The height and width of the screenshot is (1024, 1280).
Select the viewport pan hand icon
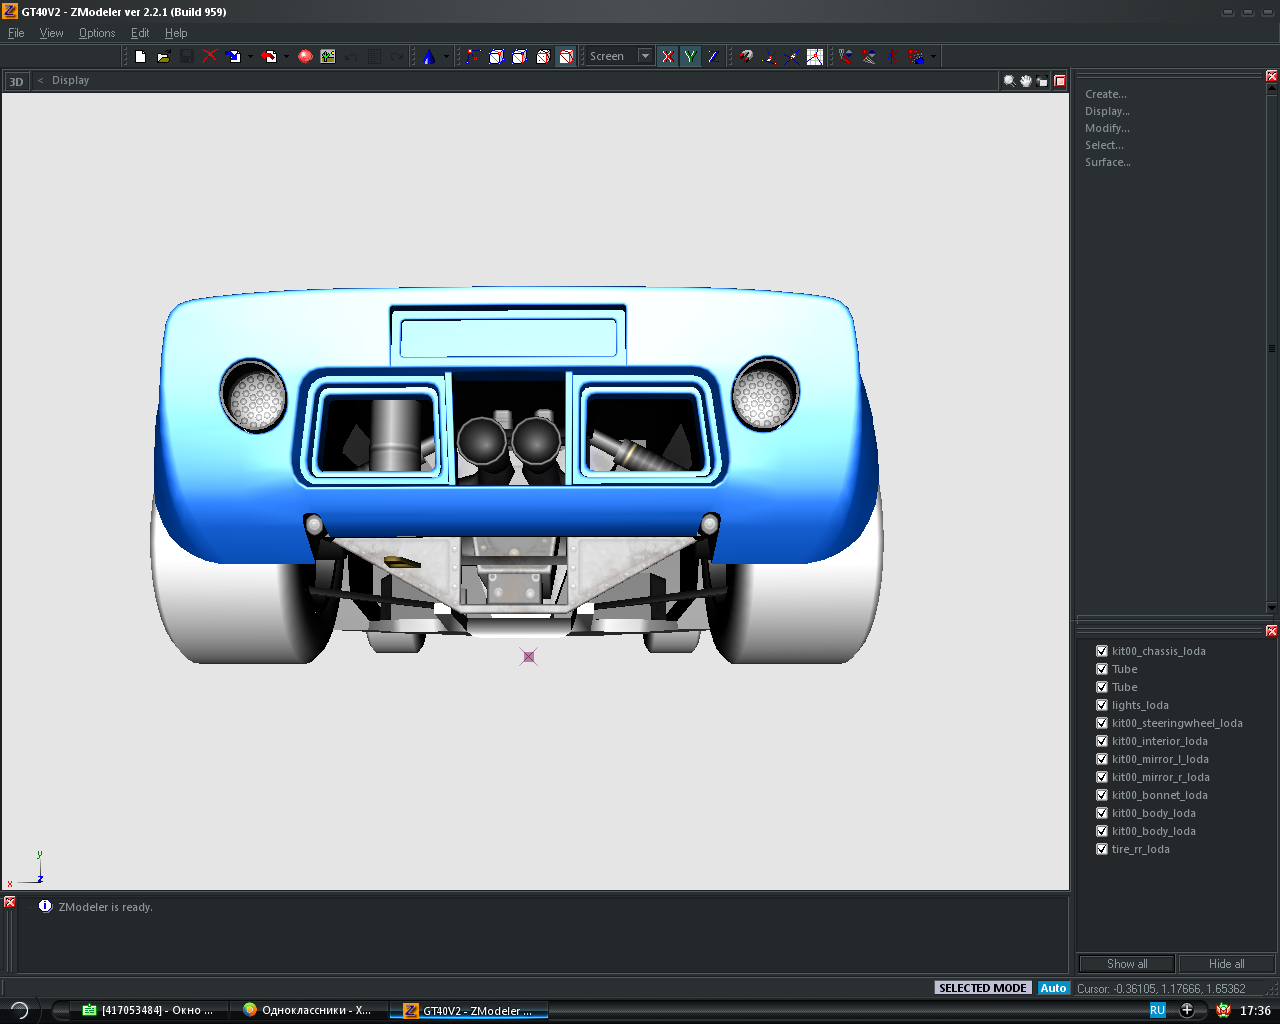click(x=1025, y=81)
